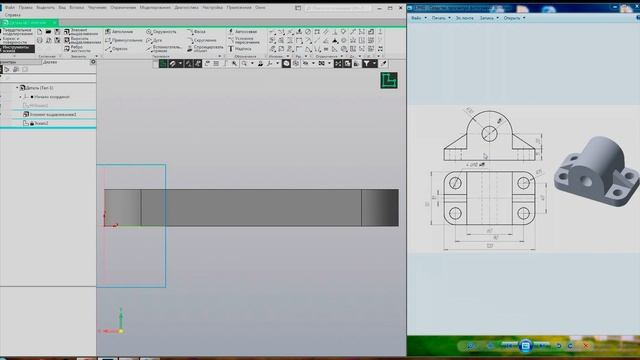640x360 pixels.
Task: Open the Файл menu in KOMPAS
Action: pos(10,7)
